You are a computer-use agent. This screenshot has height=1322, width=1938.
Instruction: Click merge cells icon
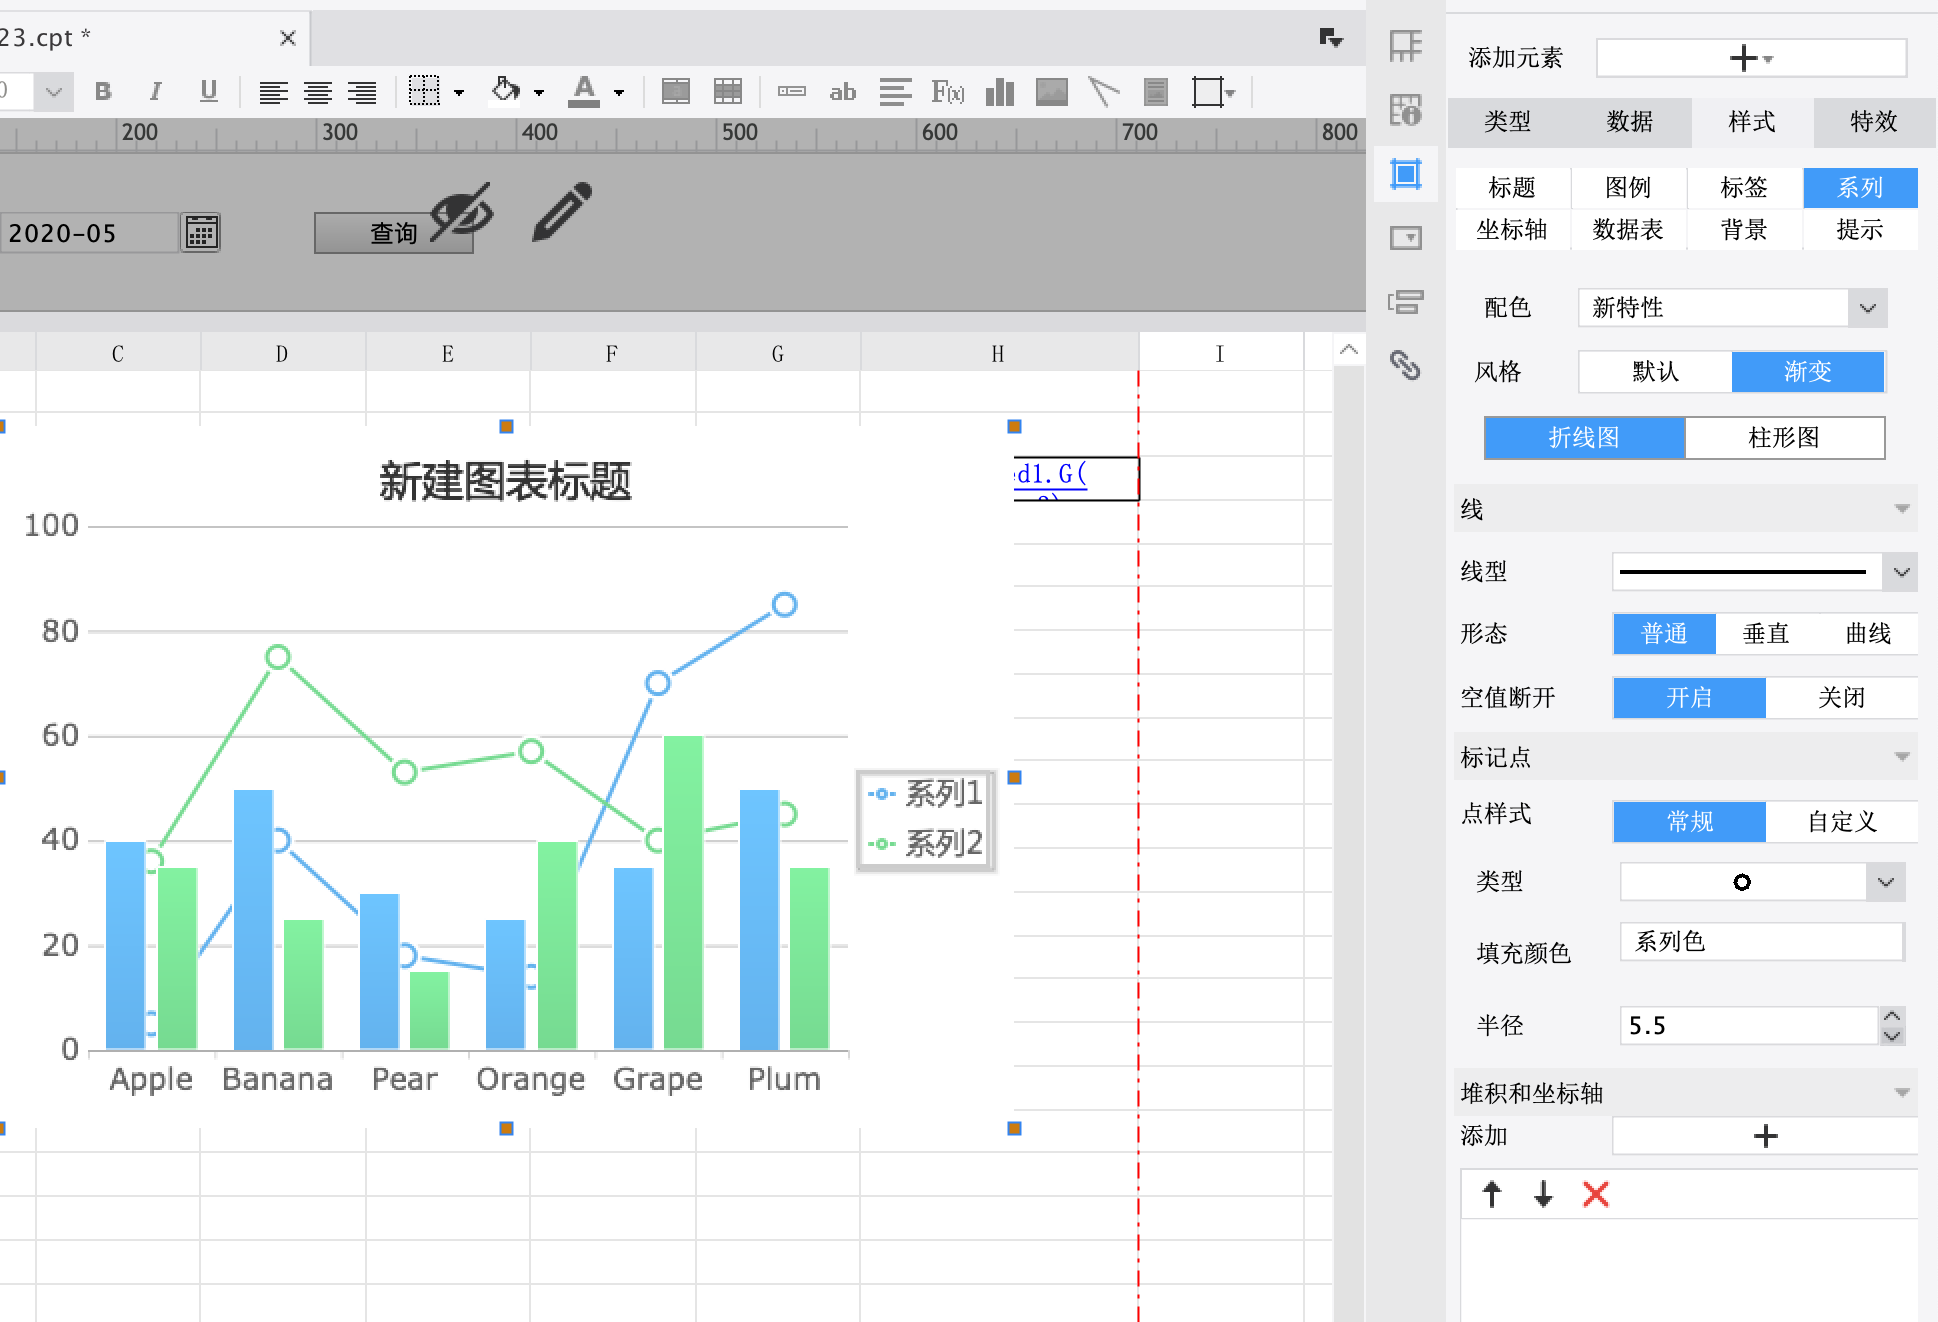click(x=676, y=92)
